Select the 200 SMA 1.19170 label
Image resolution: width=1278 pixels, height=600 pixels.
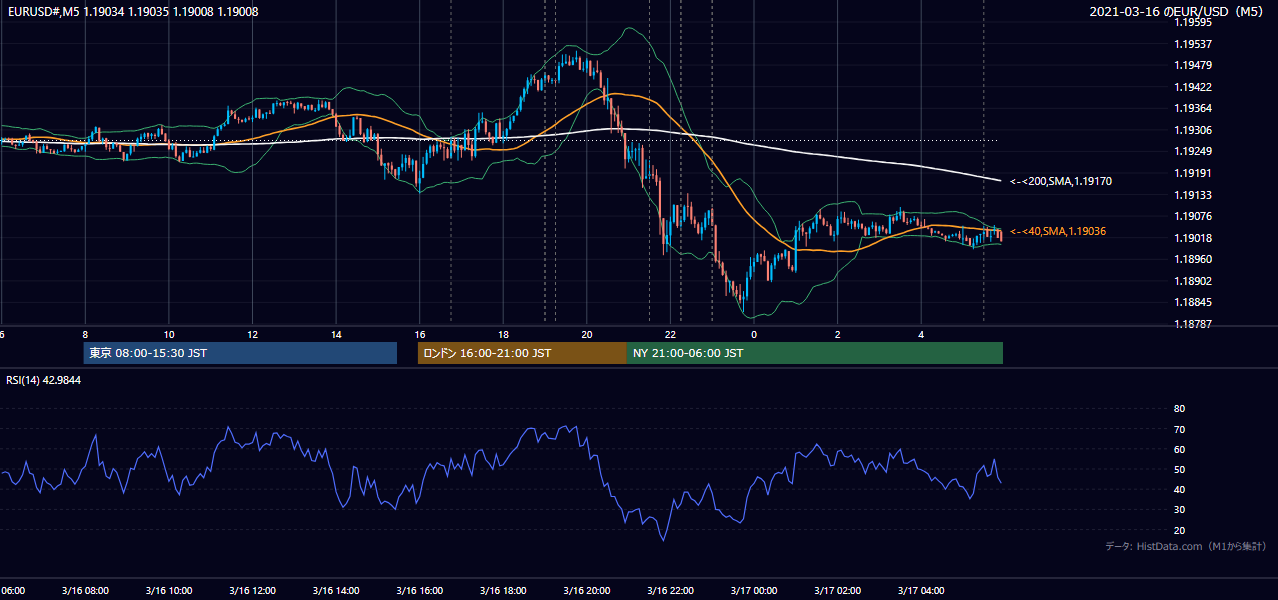click(1061, 182)
